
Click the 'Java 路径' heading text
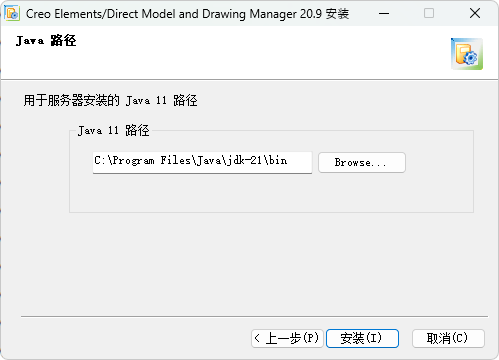(x=46, y=41)
